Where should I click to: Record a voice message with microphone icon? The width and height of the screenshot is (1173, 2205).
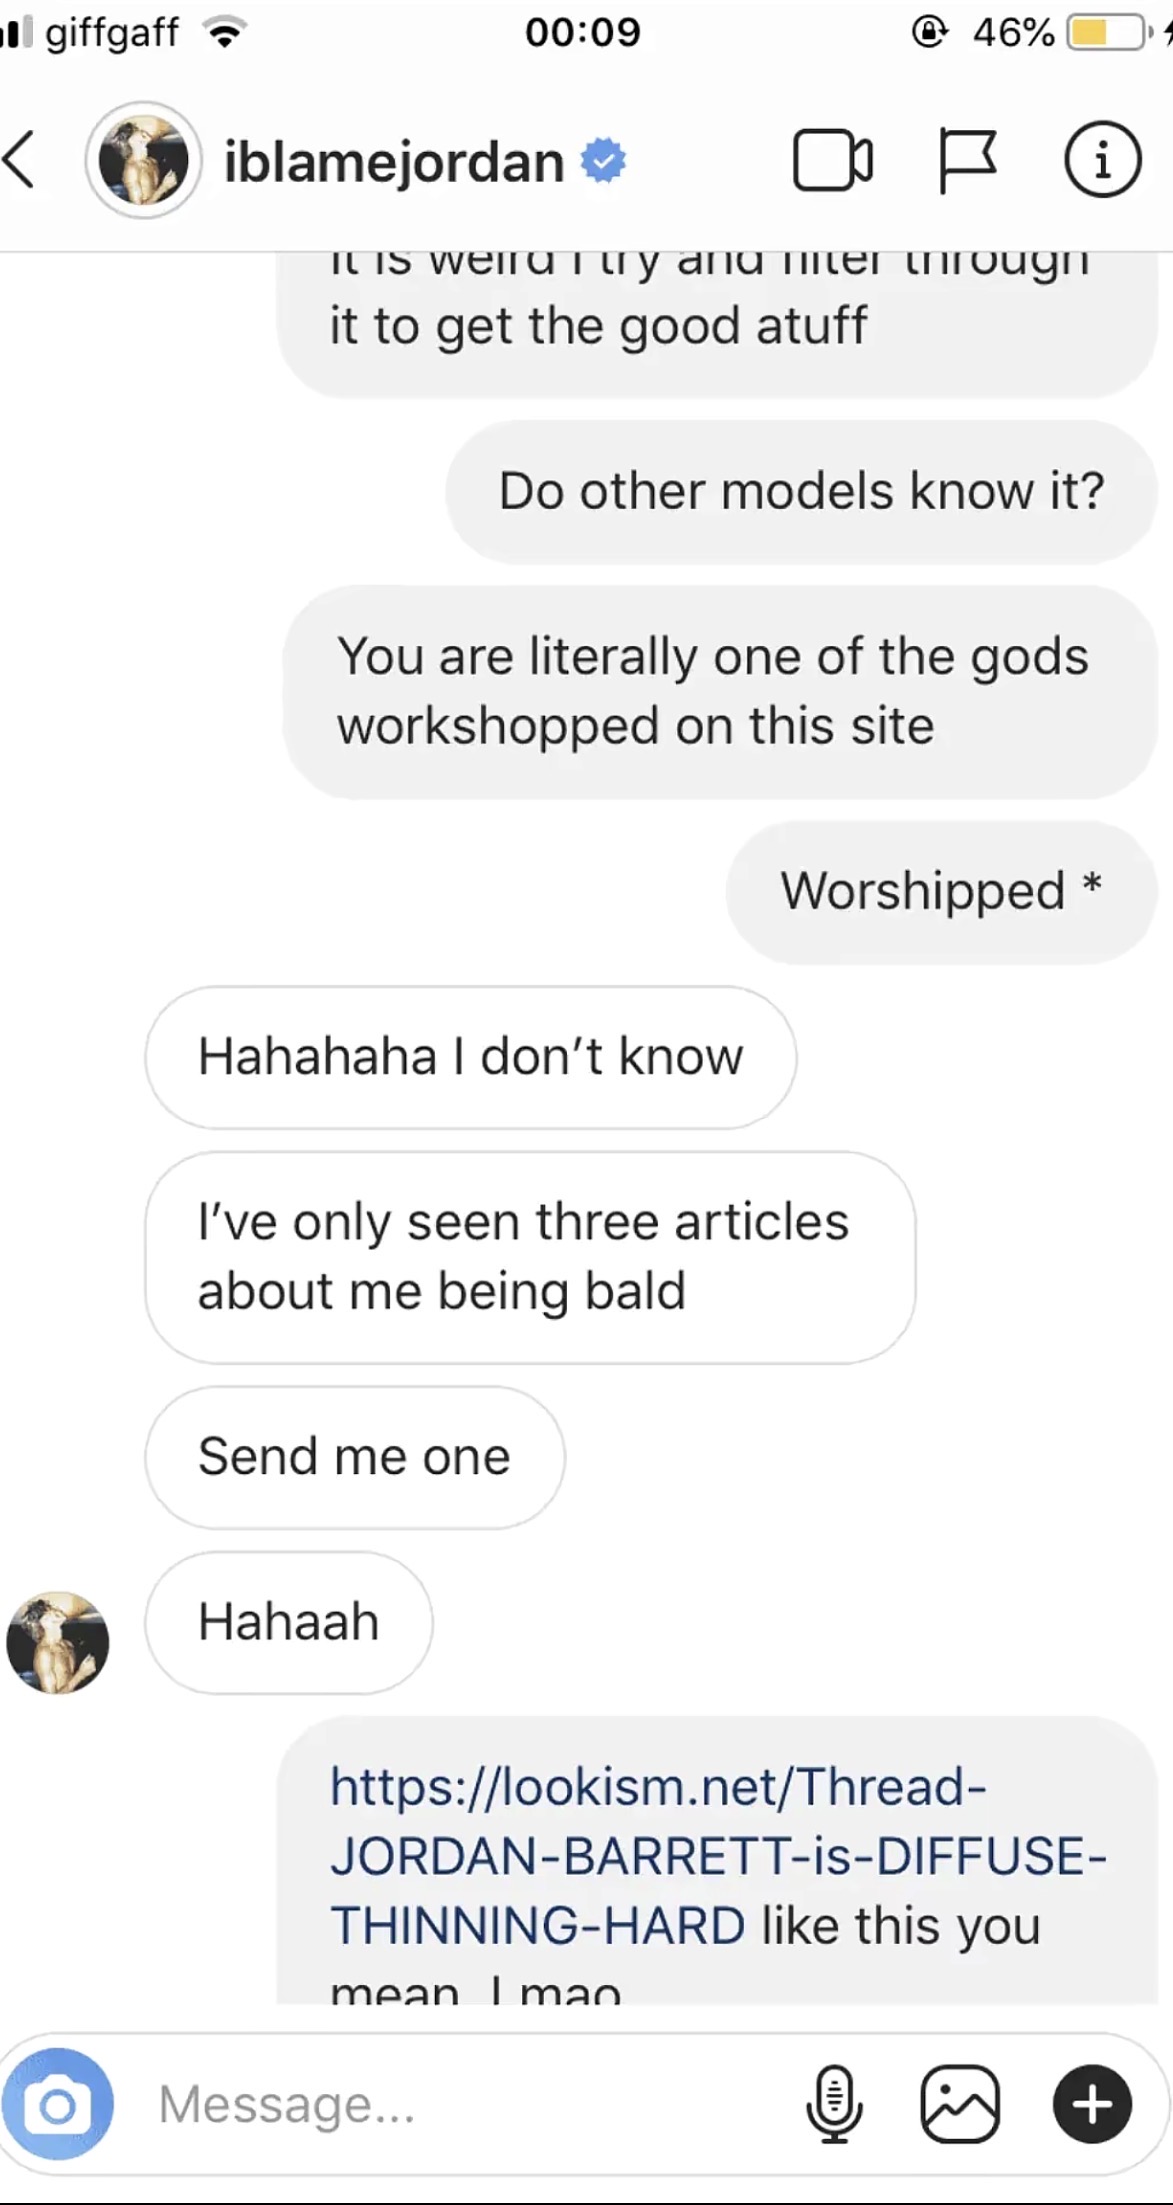pos(834,2104)
